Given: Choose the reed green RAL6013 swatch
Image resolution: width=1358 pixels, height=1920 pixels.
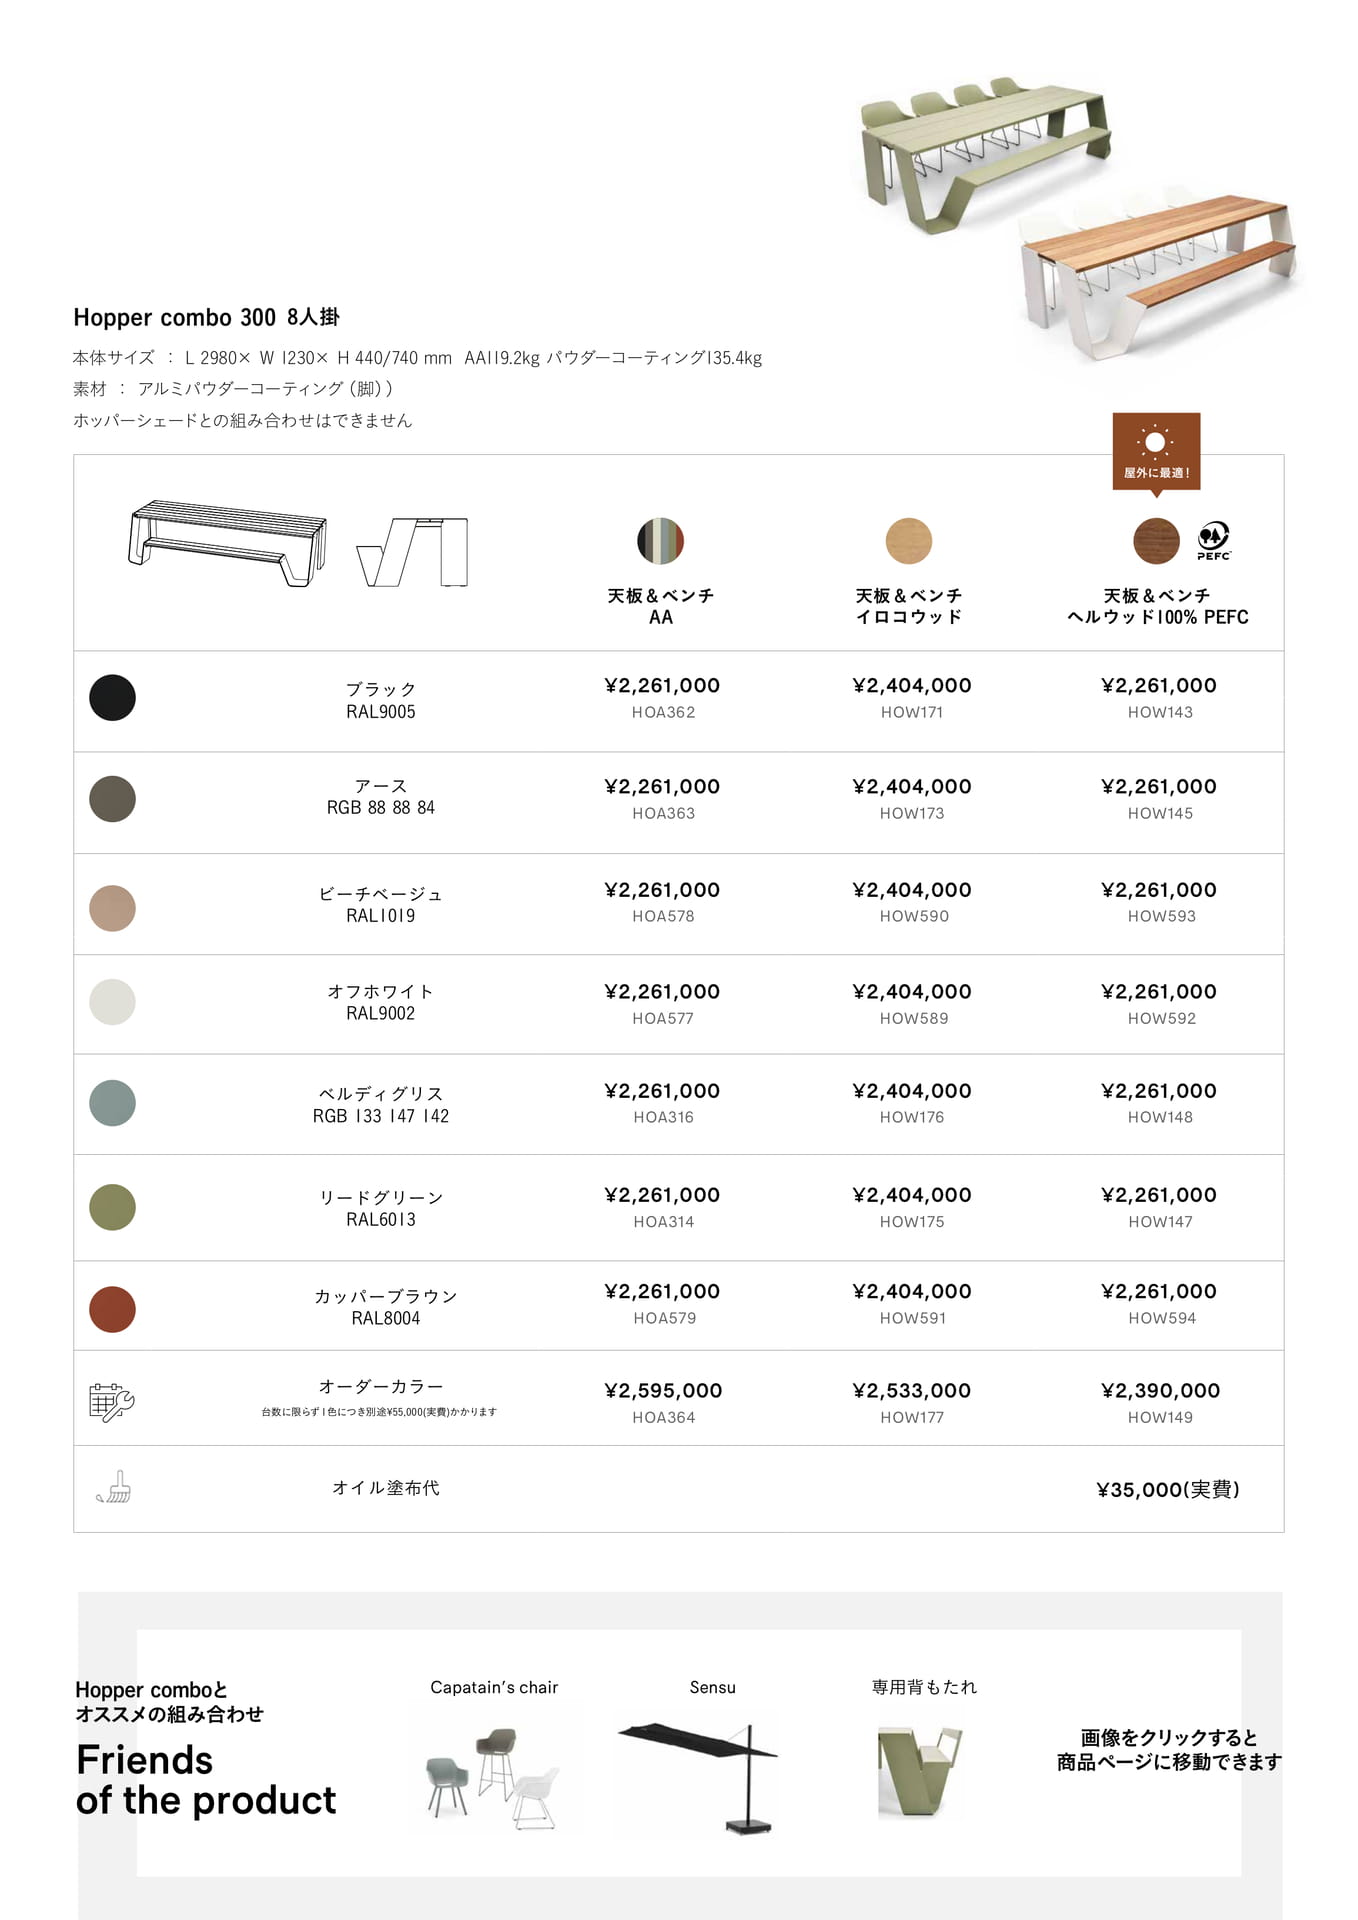Looking at the screenshot, I should 112,1207.
